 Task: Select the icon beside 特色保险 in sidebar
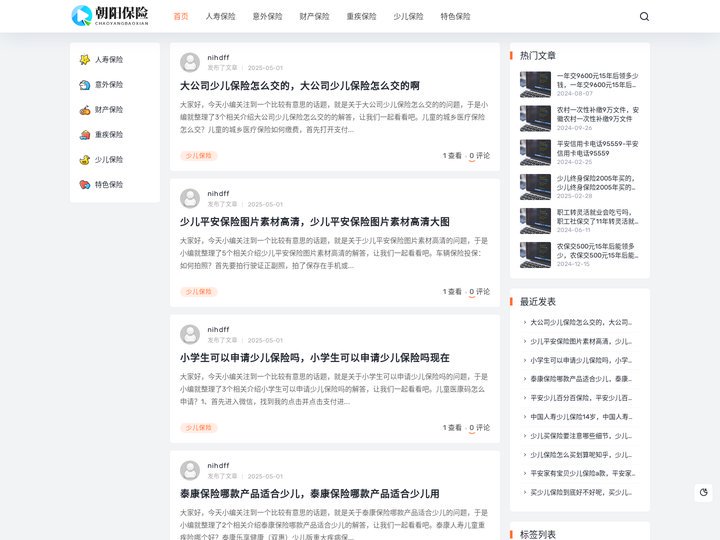tap(84, 185)
